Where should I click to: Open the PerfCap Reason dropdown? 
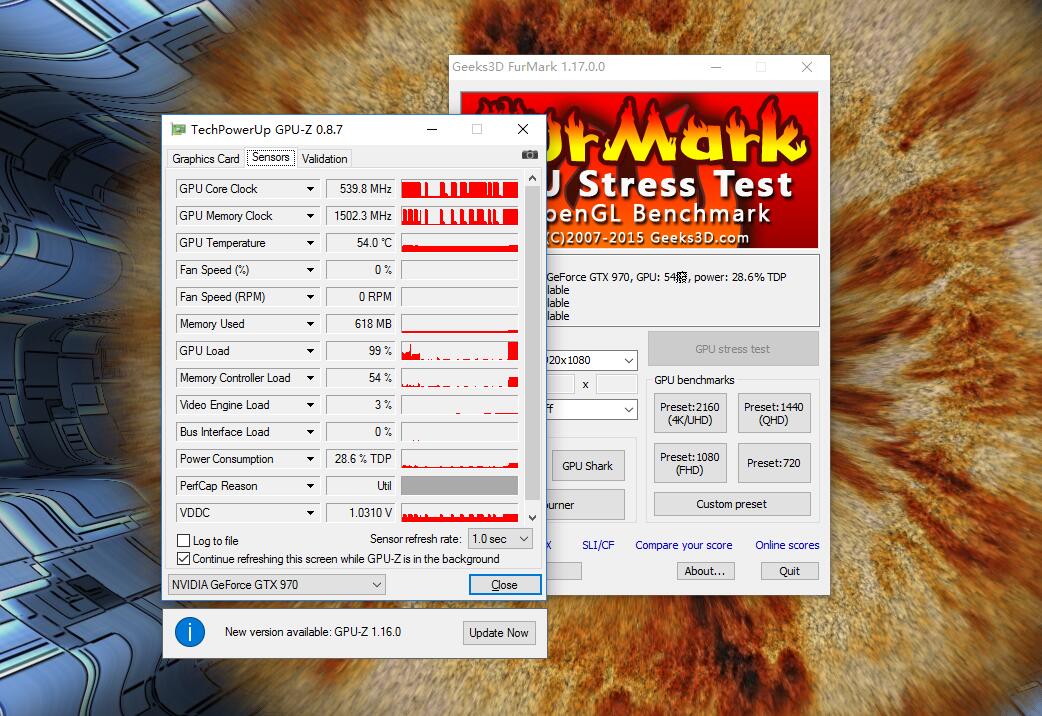pyautogui.click(x=310, y=486)
